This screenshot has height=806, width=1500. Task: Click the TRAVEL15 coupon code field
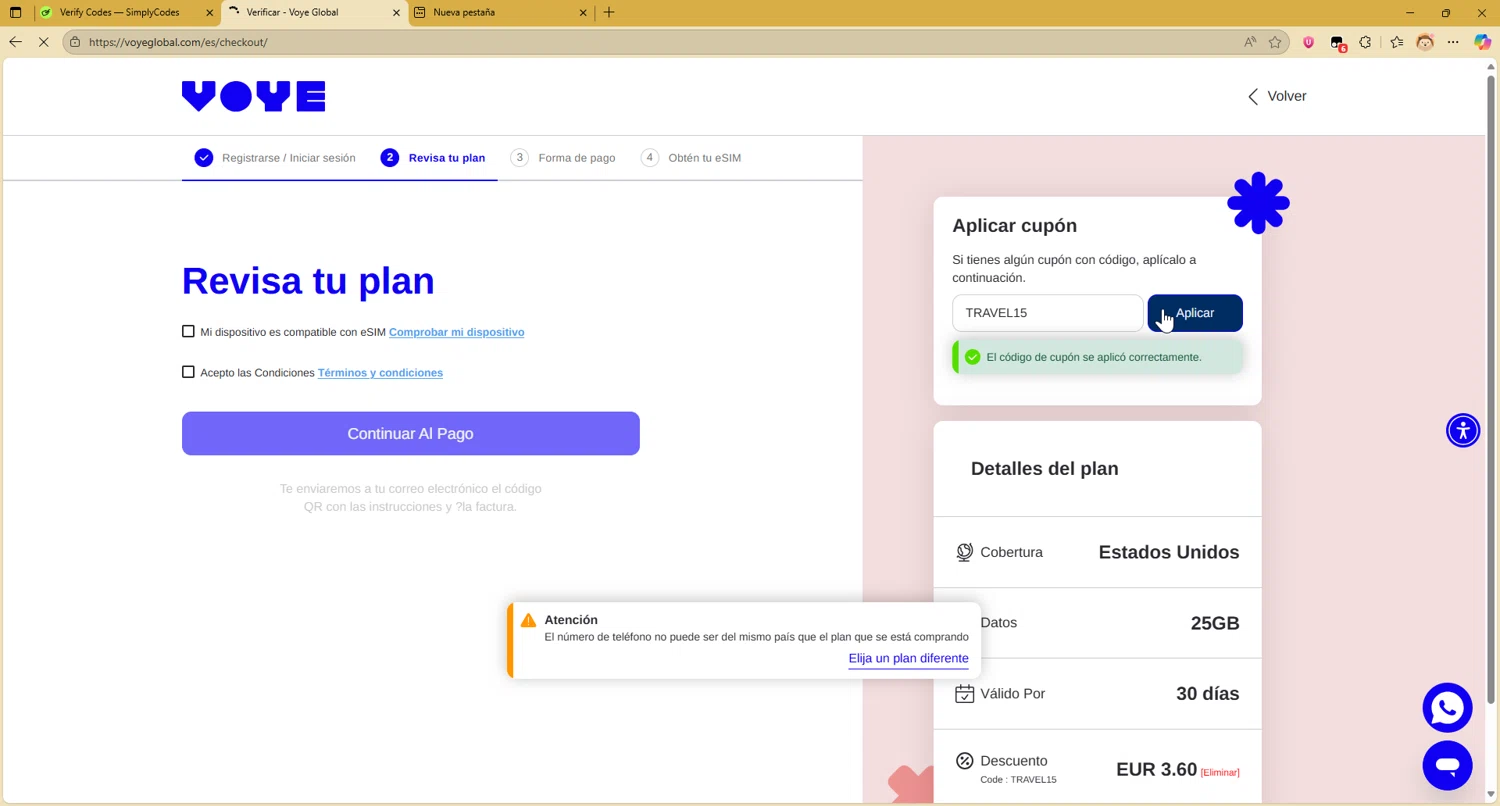[x=1047, y=313]
